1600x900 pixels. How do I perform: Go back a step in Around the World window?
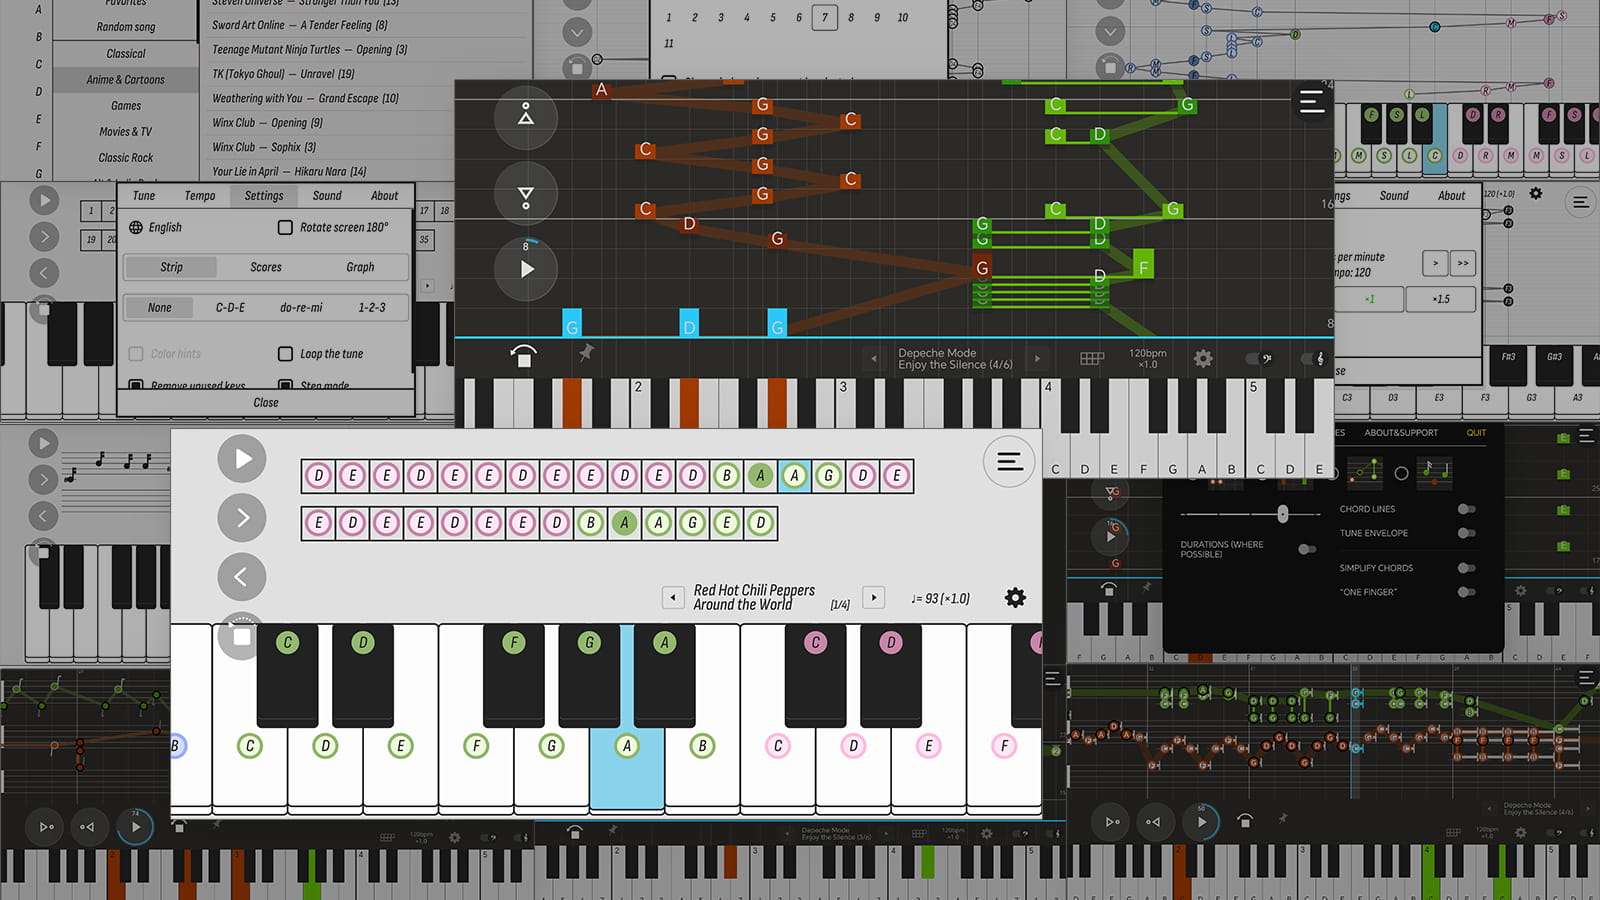[x=242, y=577]
